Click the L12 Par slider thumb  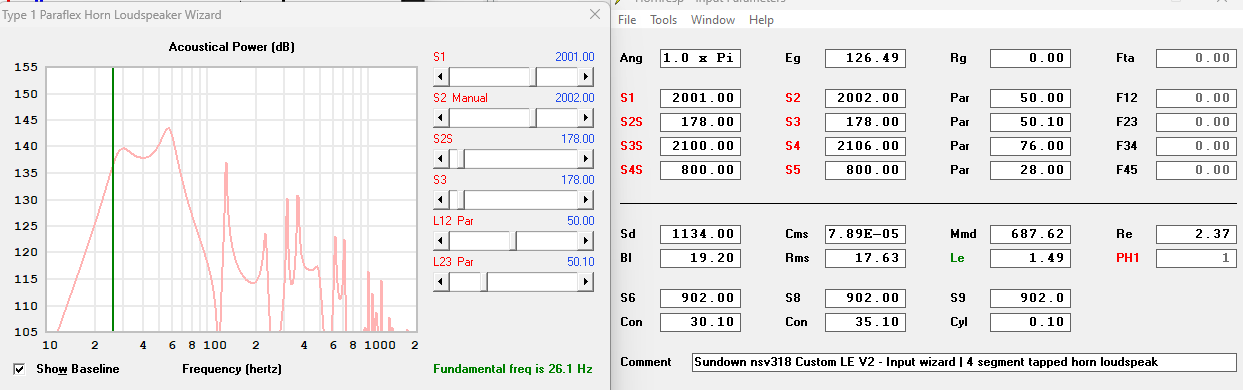[514, 241]
